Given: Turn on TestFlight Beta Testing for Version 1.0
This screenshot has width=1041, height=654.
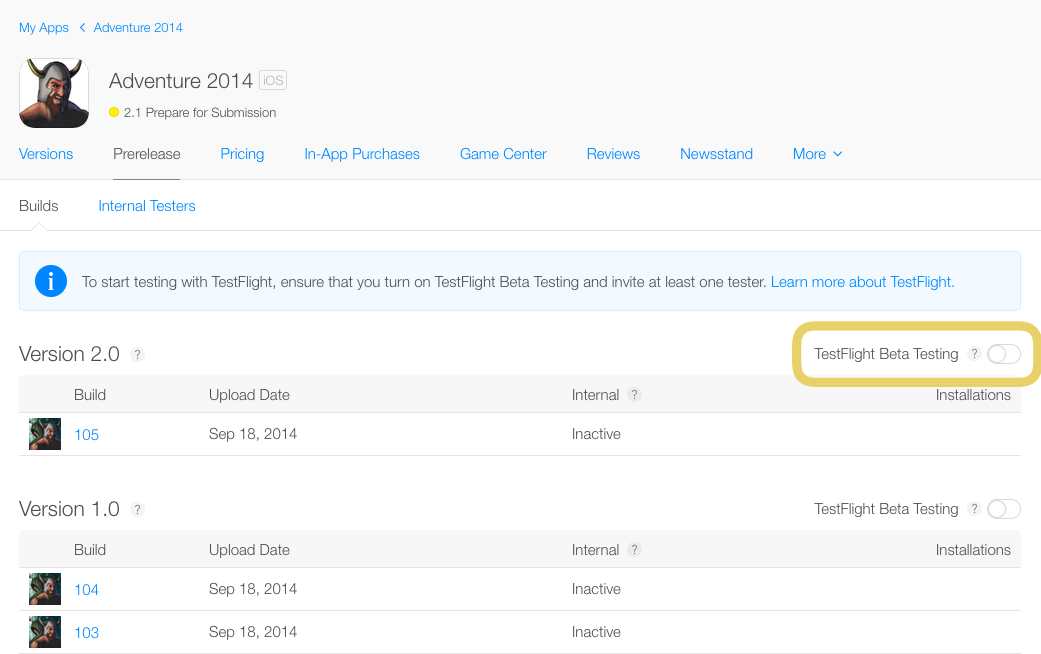Looking at the screenshot, I should pos(1003,509).
